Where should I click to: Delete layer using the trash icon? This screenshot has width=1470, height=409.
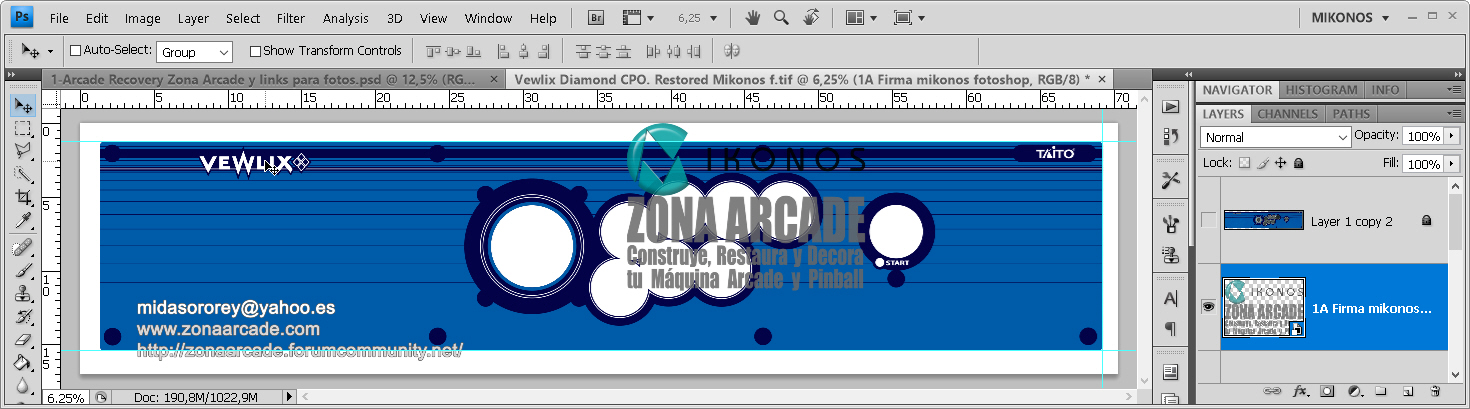(1434, 391)
